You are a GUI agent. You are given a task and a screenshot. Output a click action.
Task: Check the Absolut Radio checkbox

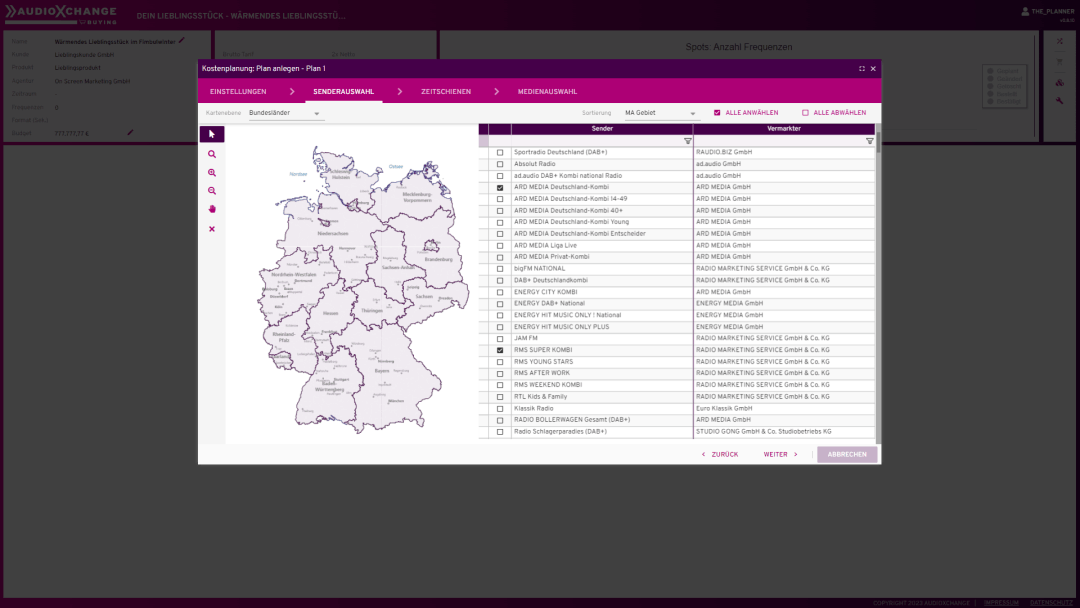coord(500,165)
